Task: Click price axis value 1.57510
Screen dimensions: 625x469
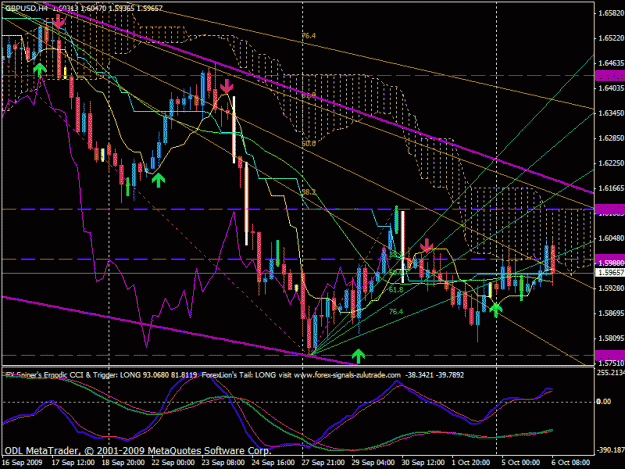Action: (x=611, y=363)
